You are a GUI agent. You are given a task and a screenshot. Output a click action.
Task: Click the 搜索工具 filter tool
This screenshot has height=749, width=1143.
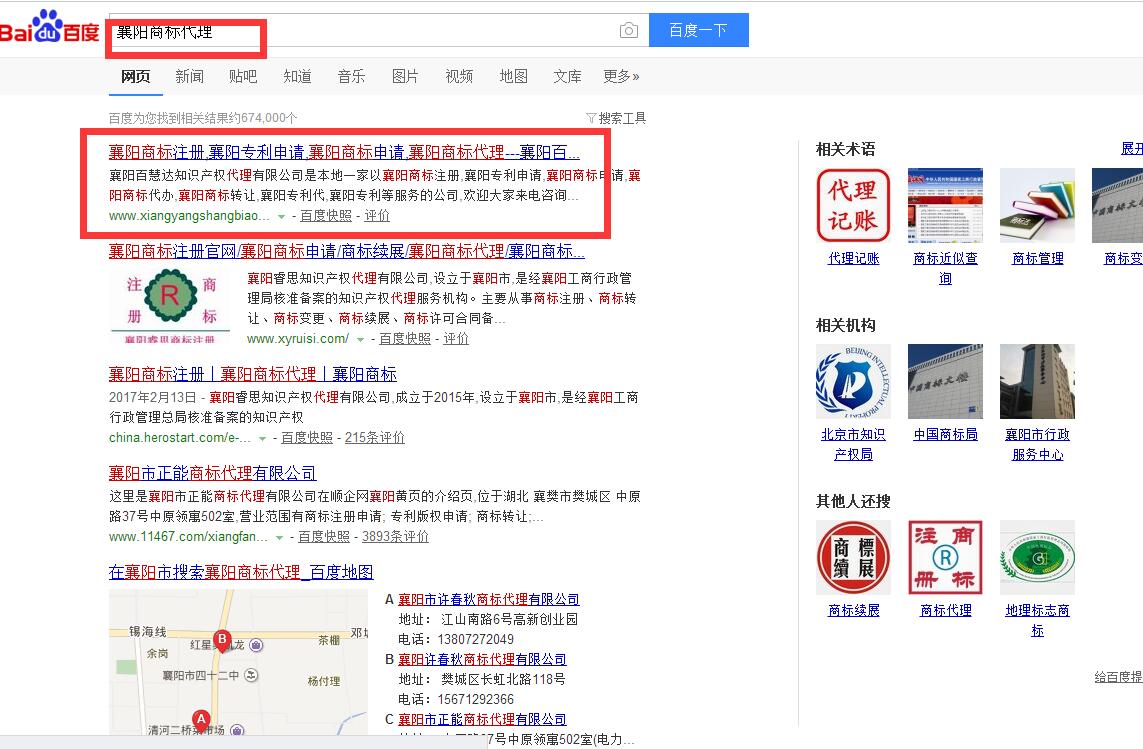coord(616,118)
